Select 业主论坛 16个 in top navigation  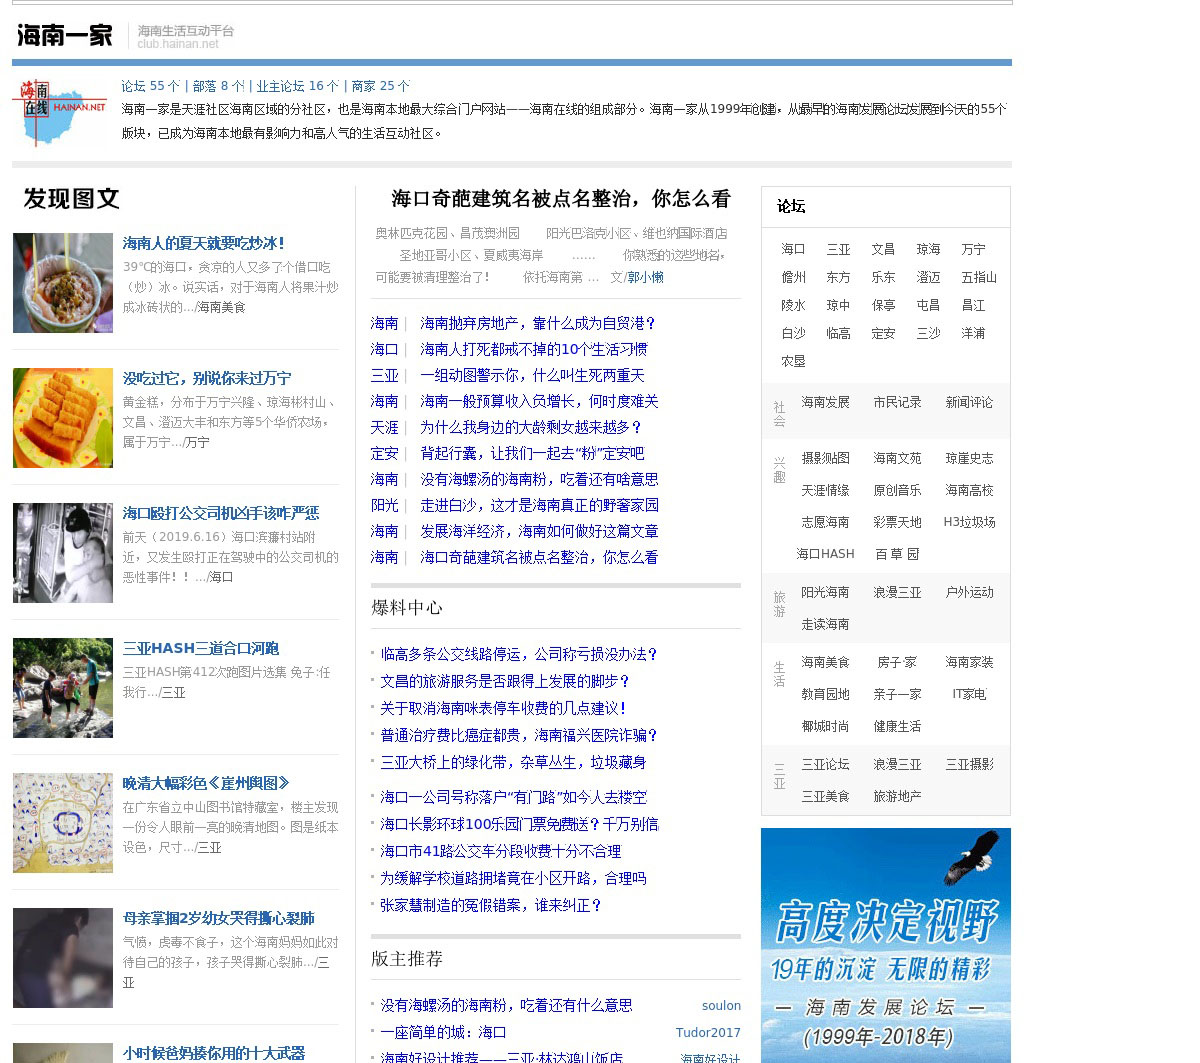(297, 86)
